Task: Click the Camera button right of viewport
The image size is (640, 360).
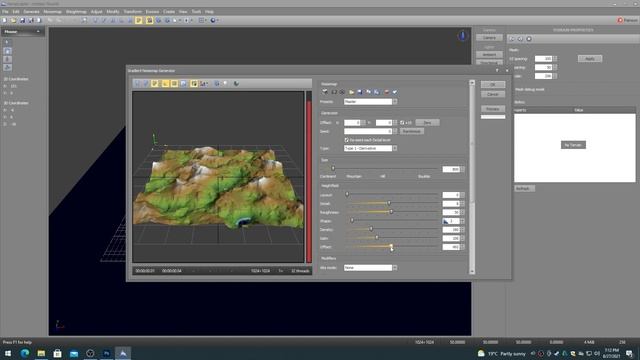Action: pos(489,38)
